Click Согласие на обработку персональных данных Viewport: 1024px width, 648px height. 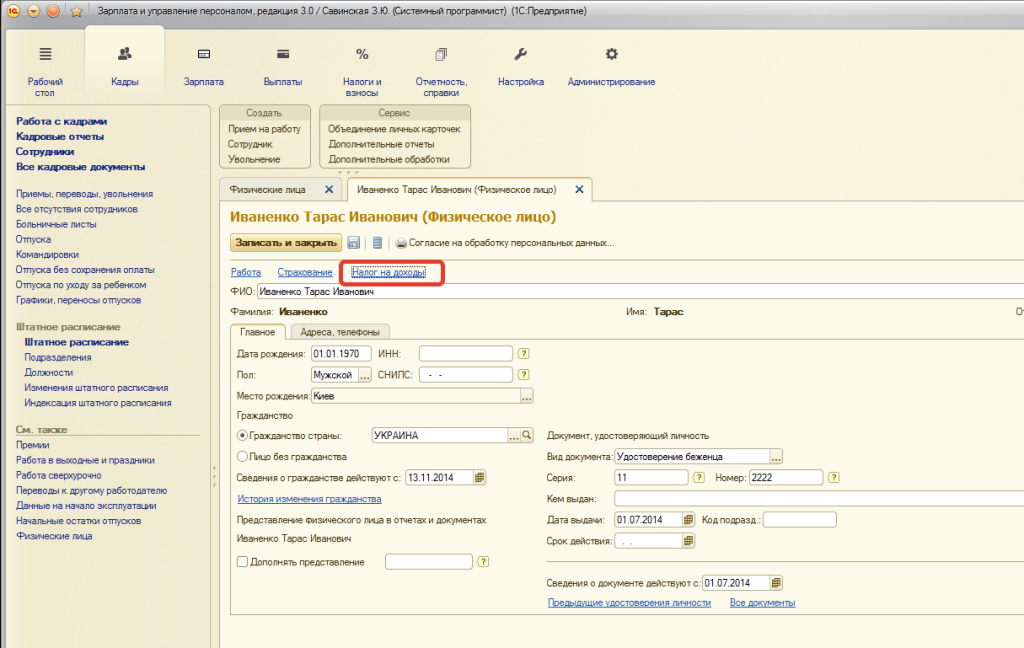511,243
